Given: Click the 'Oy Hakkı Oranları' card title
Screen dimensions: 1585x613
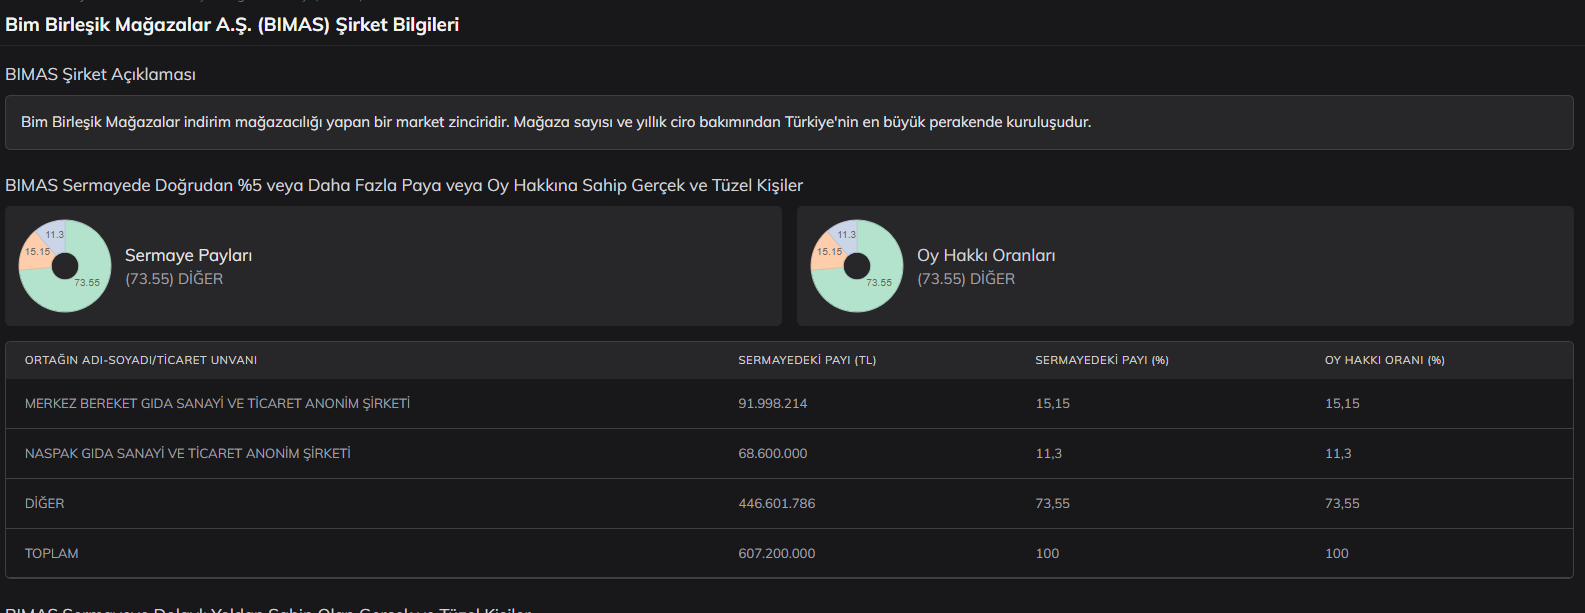Looking at the screenshot, I should coord(986,256).
